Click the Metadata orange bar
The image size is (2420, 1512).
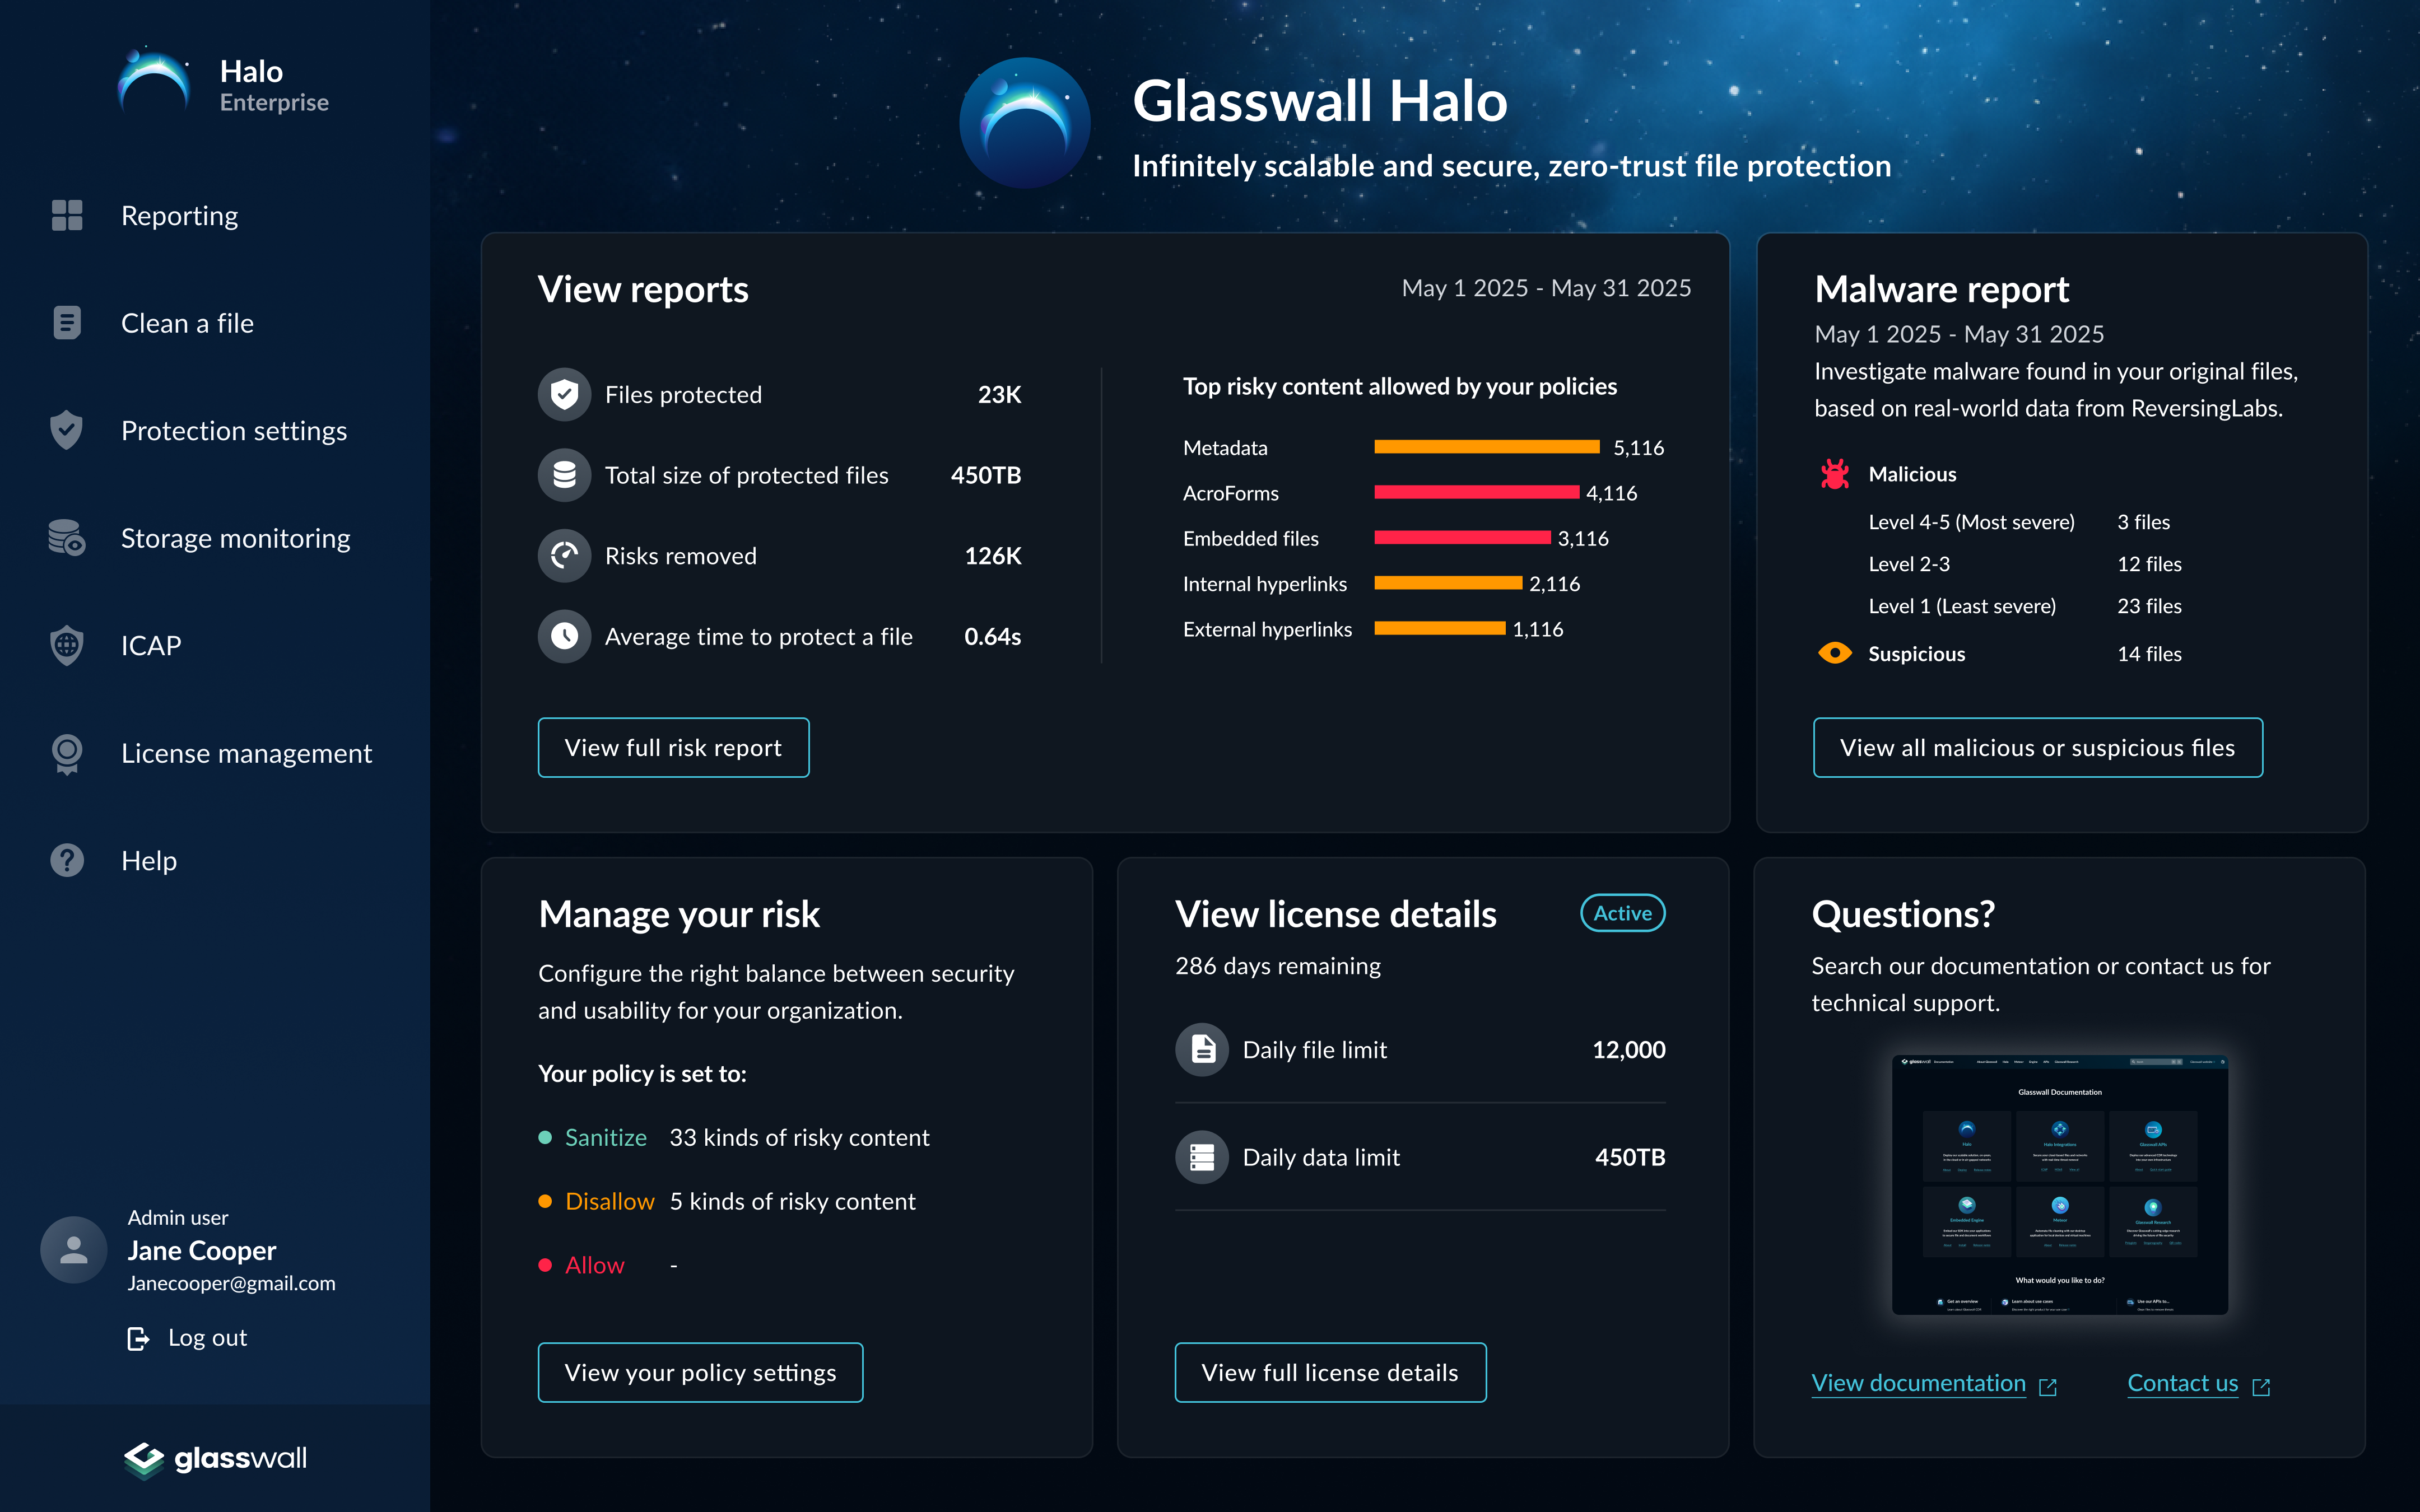(1487, 447)
